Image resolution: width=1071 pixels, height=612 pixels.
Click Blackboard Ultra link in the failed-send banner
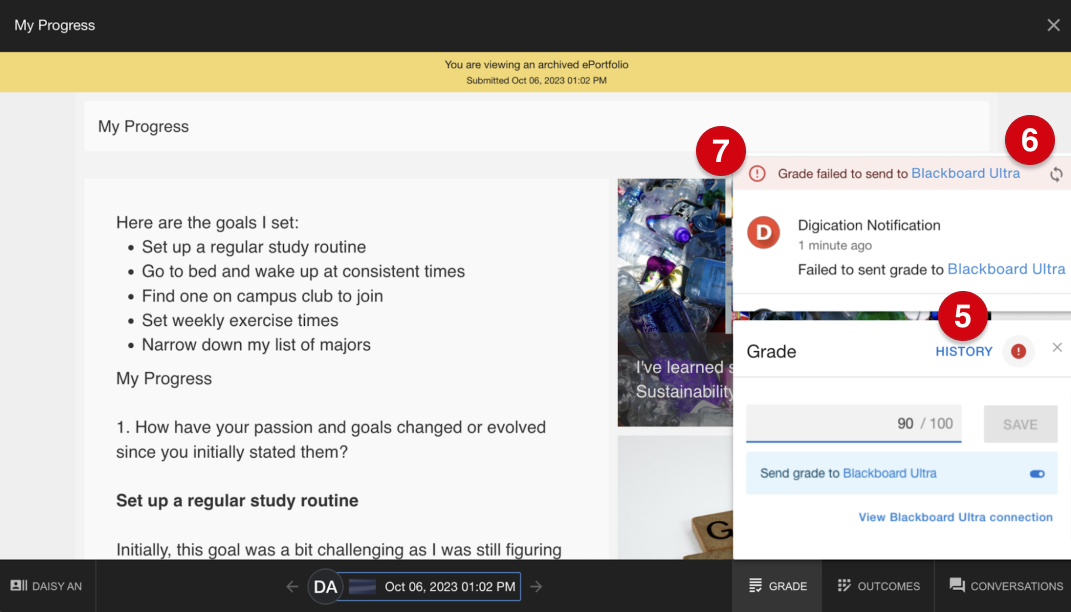click(x=965, y=173)
